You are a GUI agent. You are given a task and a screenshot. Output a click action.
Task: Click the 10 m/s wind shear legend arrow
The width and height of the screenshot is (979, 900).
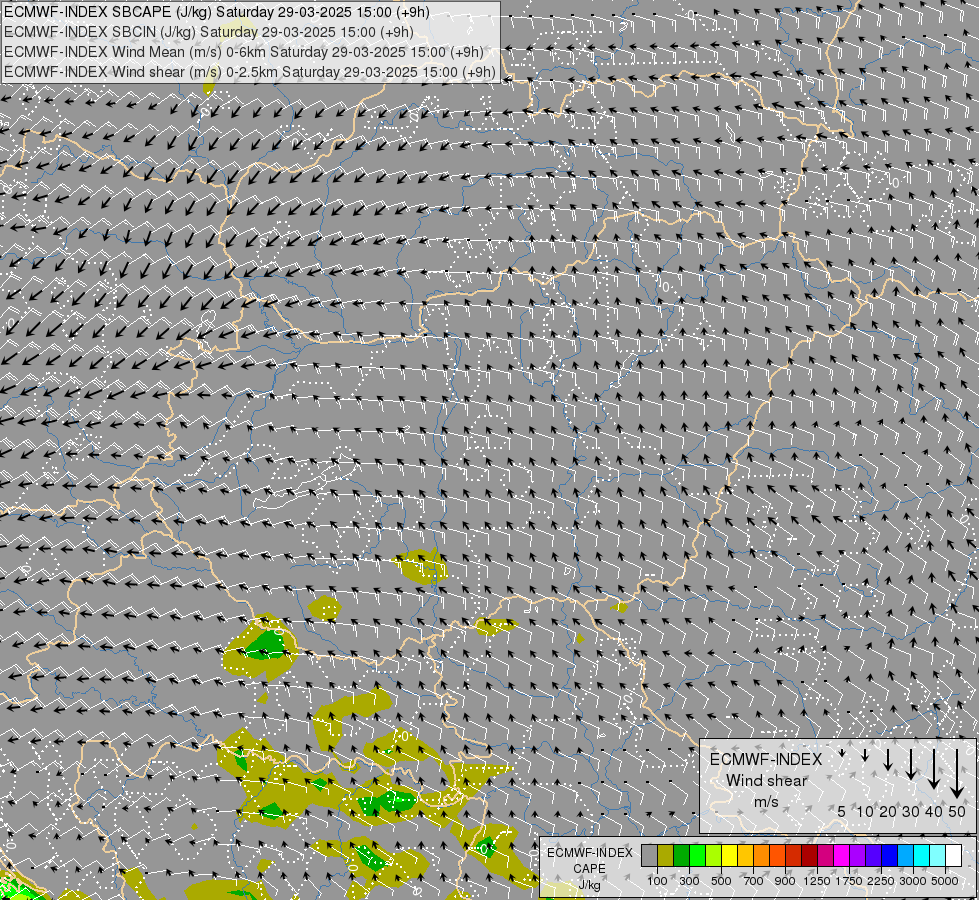pyautogui.click(x=865, y=755)
